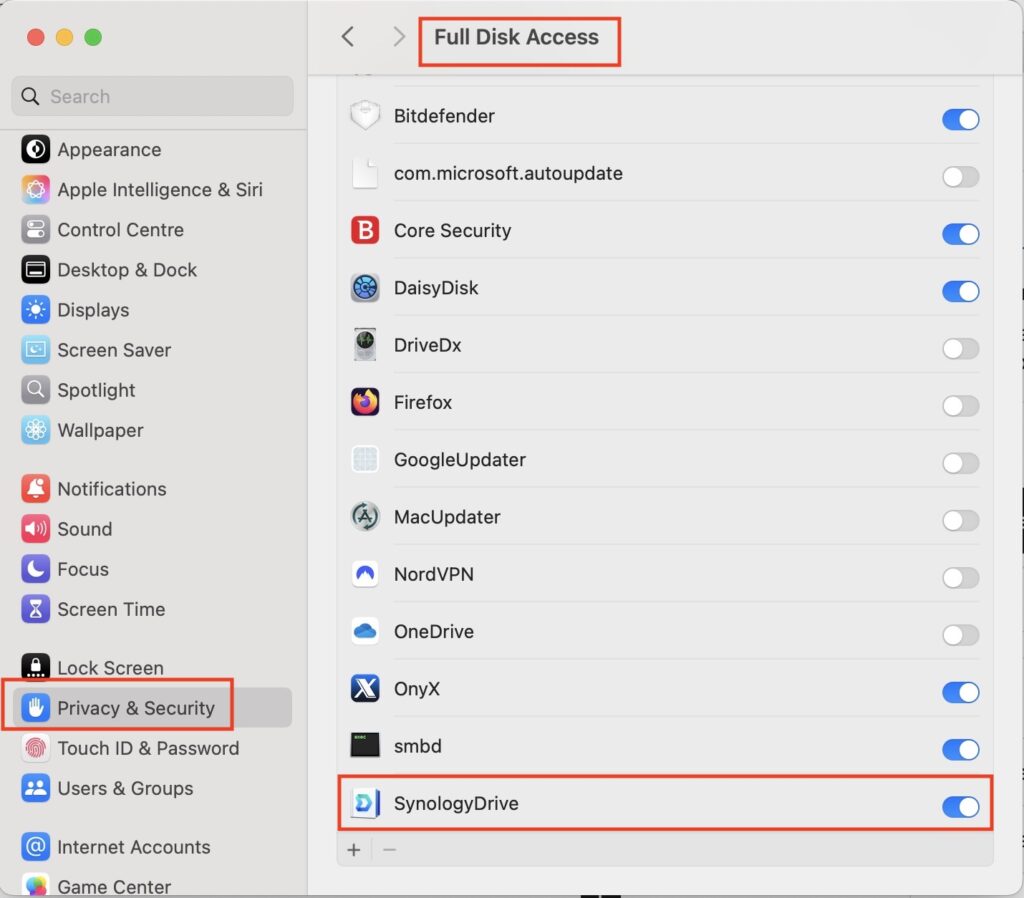Open Privacy & Security settings
1024x898 pixels.
point(135,708)
